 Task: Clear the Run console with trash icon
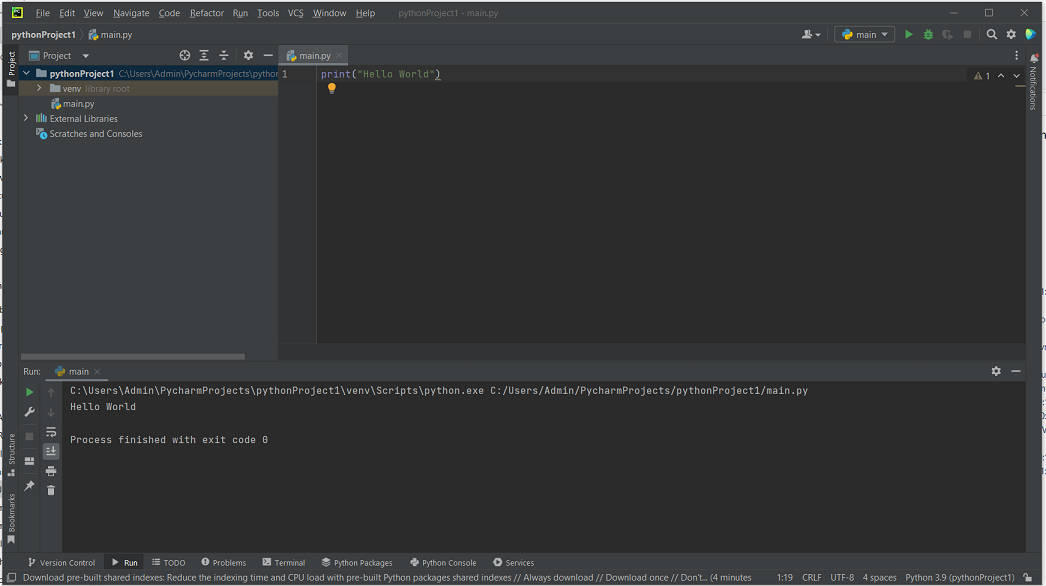pyautogui.click(x=51, y=491)
